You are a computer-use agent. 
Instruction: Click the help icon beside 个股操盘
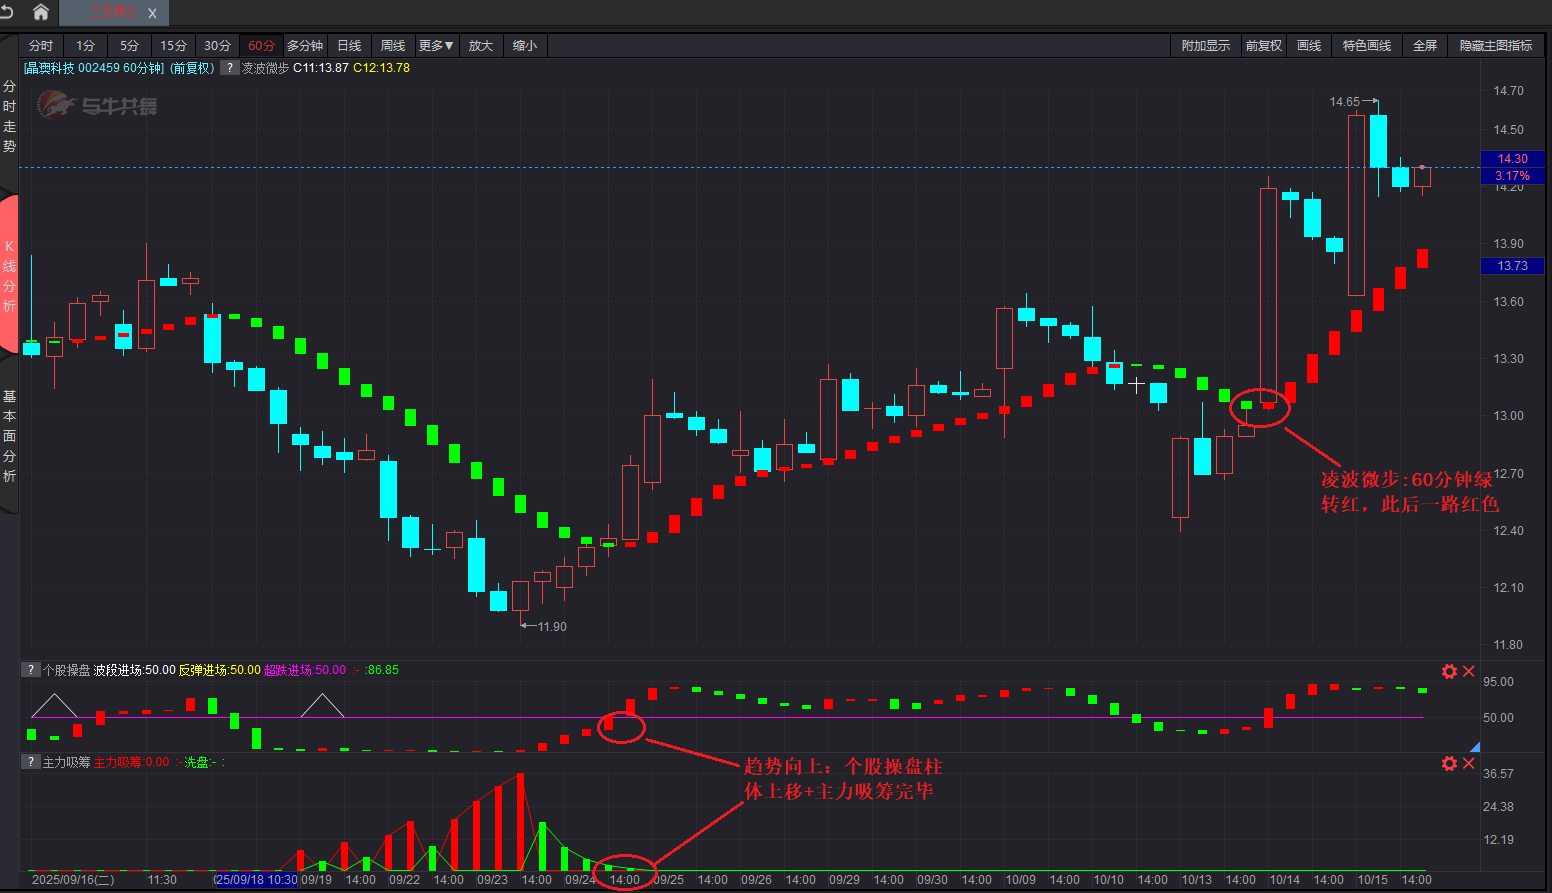(31, 670)
